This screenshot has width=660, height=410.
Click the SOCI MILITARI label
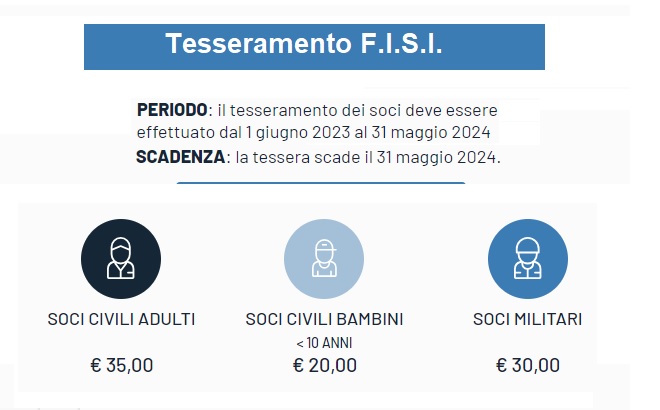click(528, 319)
